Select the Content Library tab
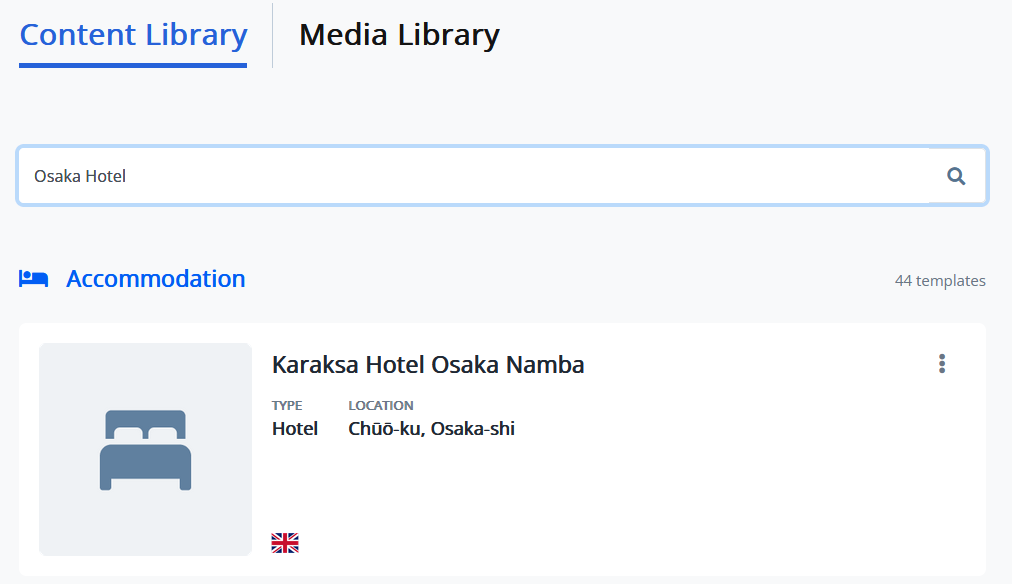The image size is (1012, 584). [133, 35]
